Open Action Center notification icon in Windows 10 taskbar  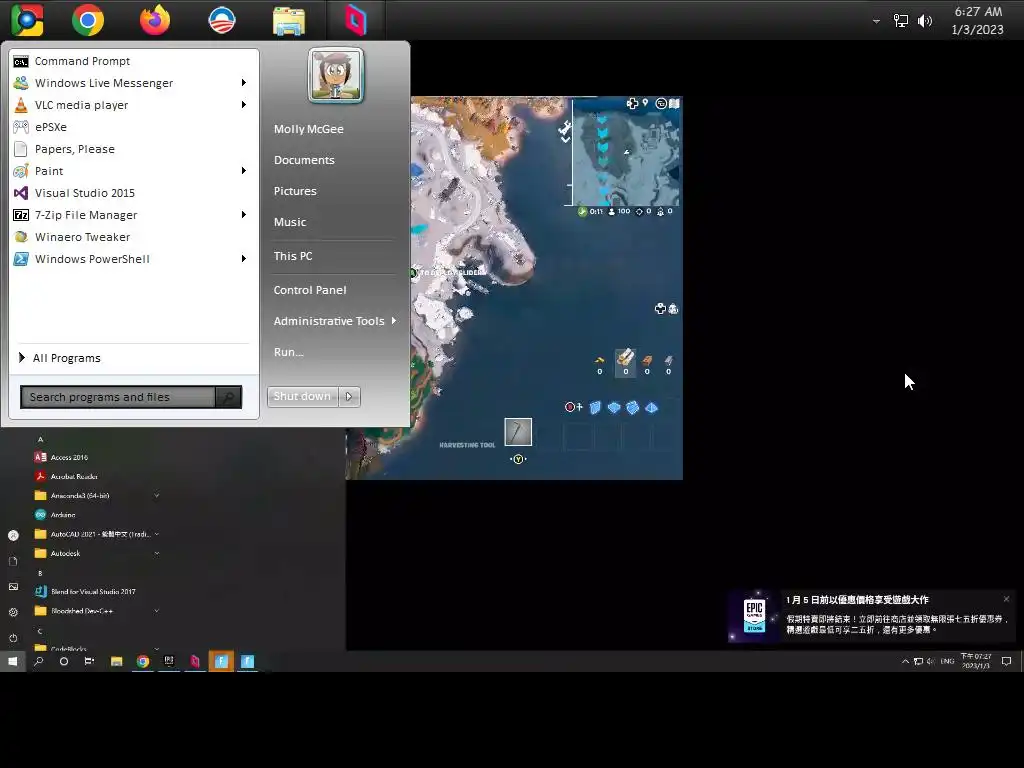1006,662
